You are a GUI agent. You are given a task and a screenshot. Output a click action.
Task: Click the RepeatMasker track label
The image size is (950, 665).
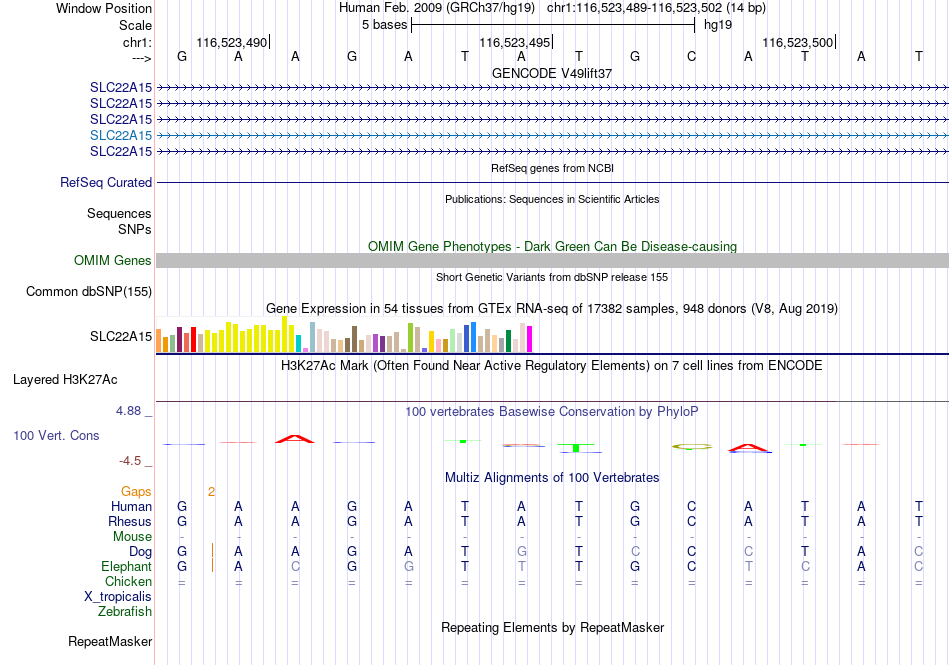pos(110,641)
